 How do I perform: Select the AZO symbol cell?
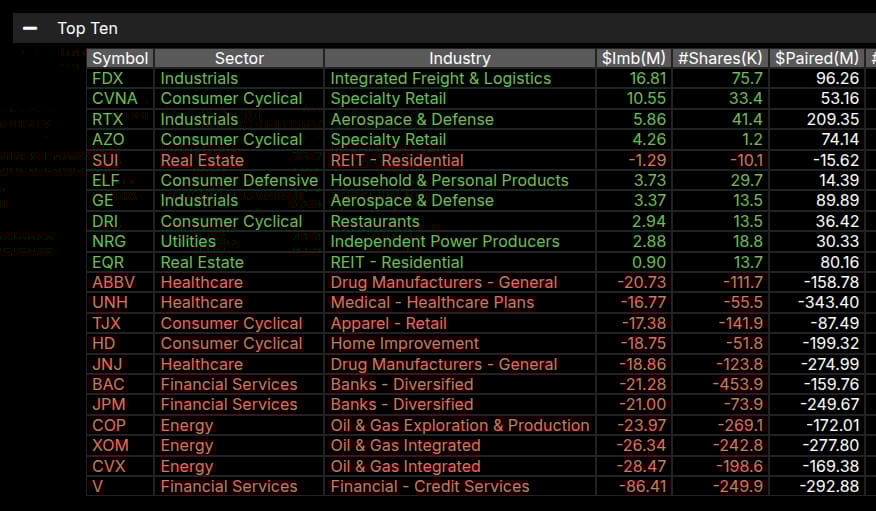[120, 140]
